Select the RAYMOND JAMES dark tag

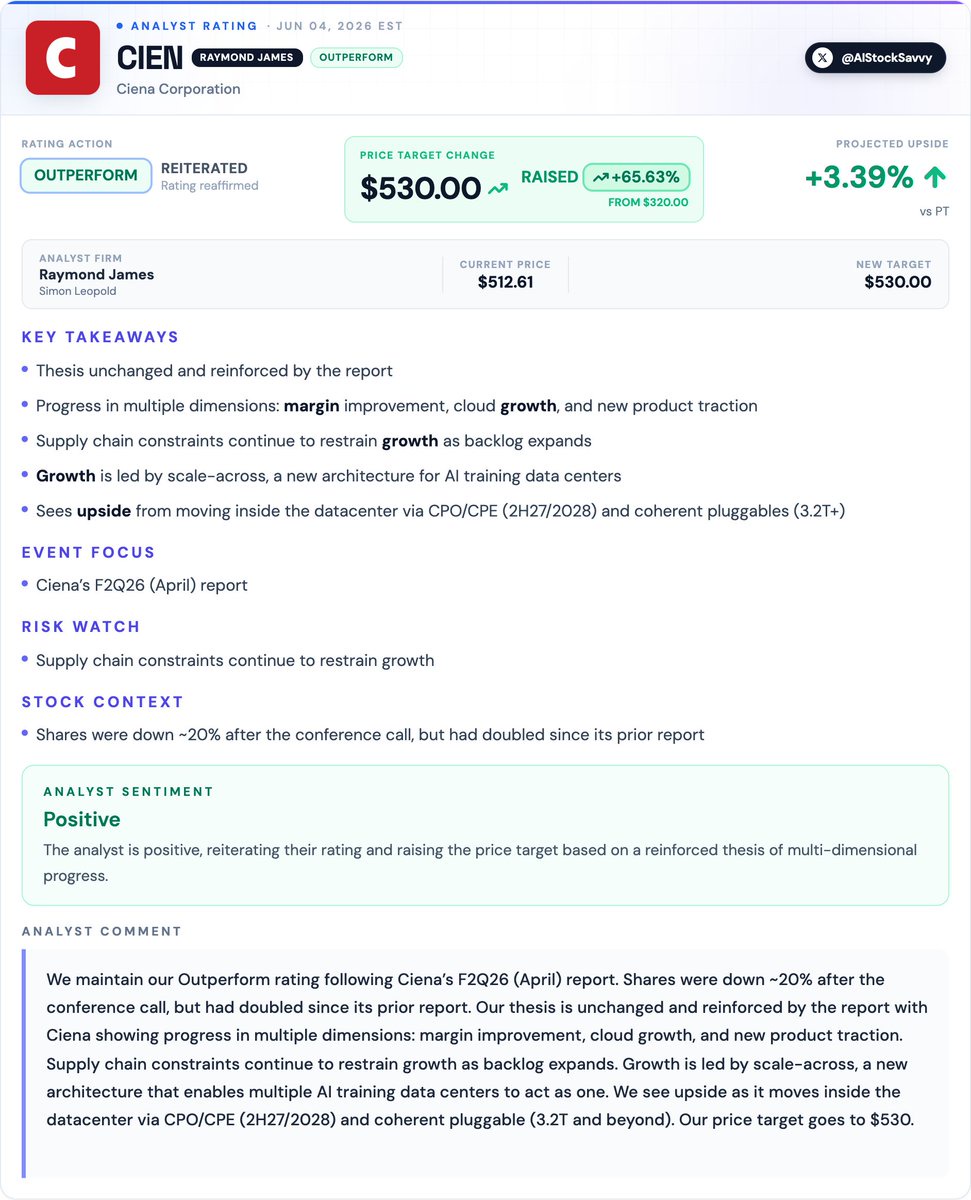247,57
